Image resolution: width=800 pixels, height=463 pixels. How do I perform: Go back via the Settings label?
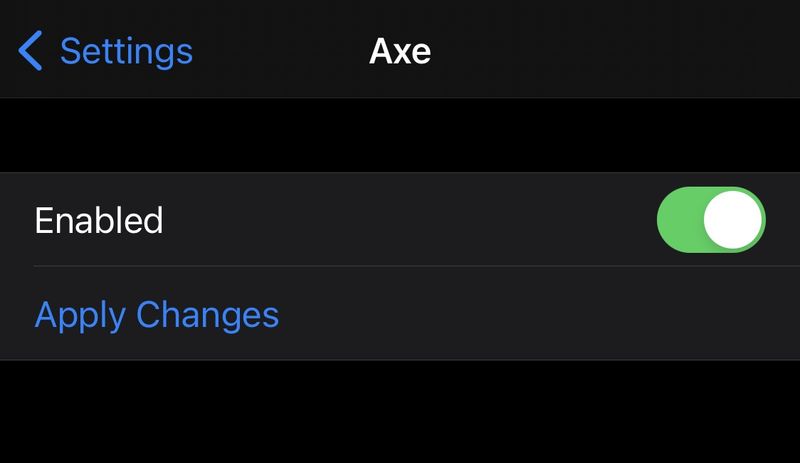126,52
